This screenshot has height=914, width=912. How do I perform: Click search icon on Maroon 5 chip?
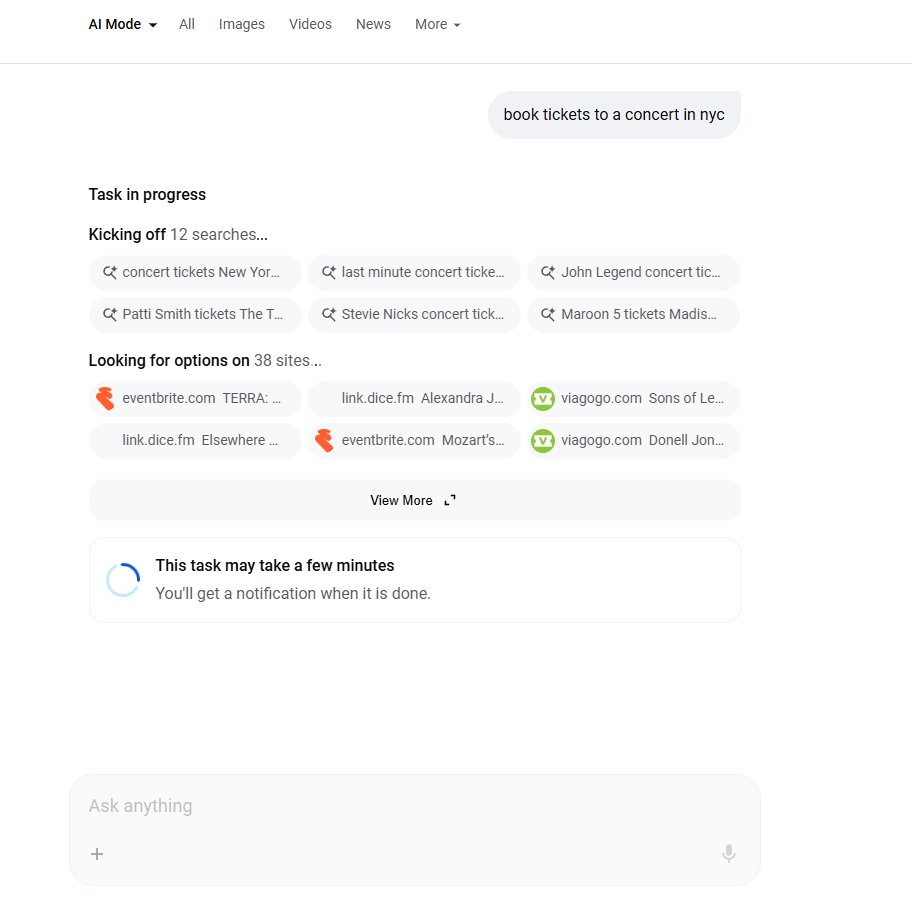click(x=548, y=314)
